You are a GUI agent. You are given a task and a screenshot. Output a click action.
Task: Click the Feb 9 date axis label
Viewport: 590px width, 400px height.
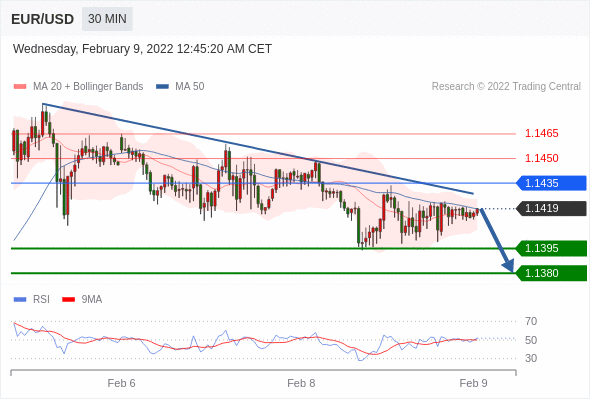pyautogui.click(x=473, y=383)
